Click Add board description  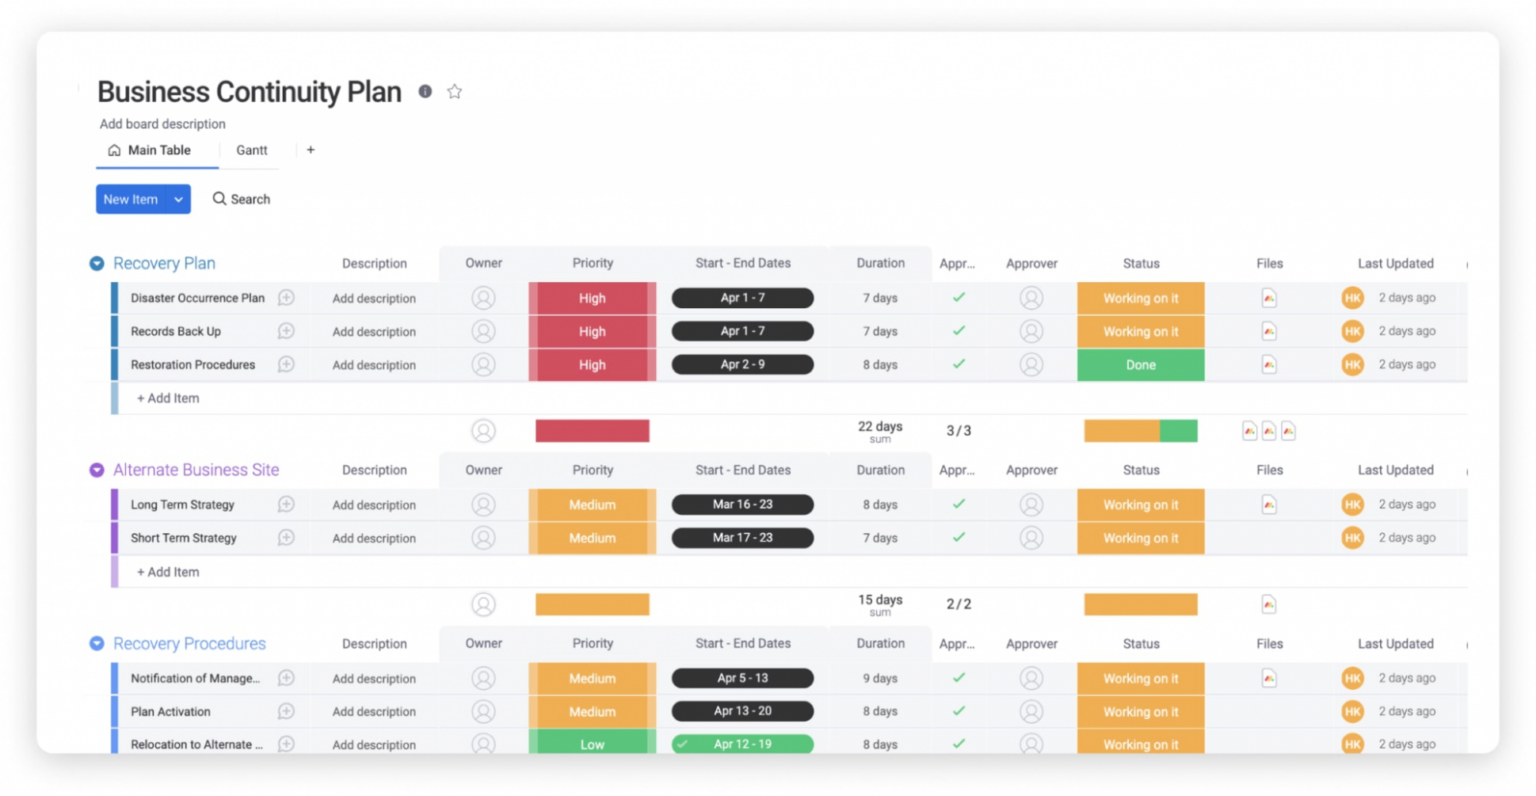click(x=162, y=124)
